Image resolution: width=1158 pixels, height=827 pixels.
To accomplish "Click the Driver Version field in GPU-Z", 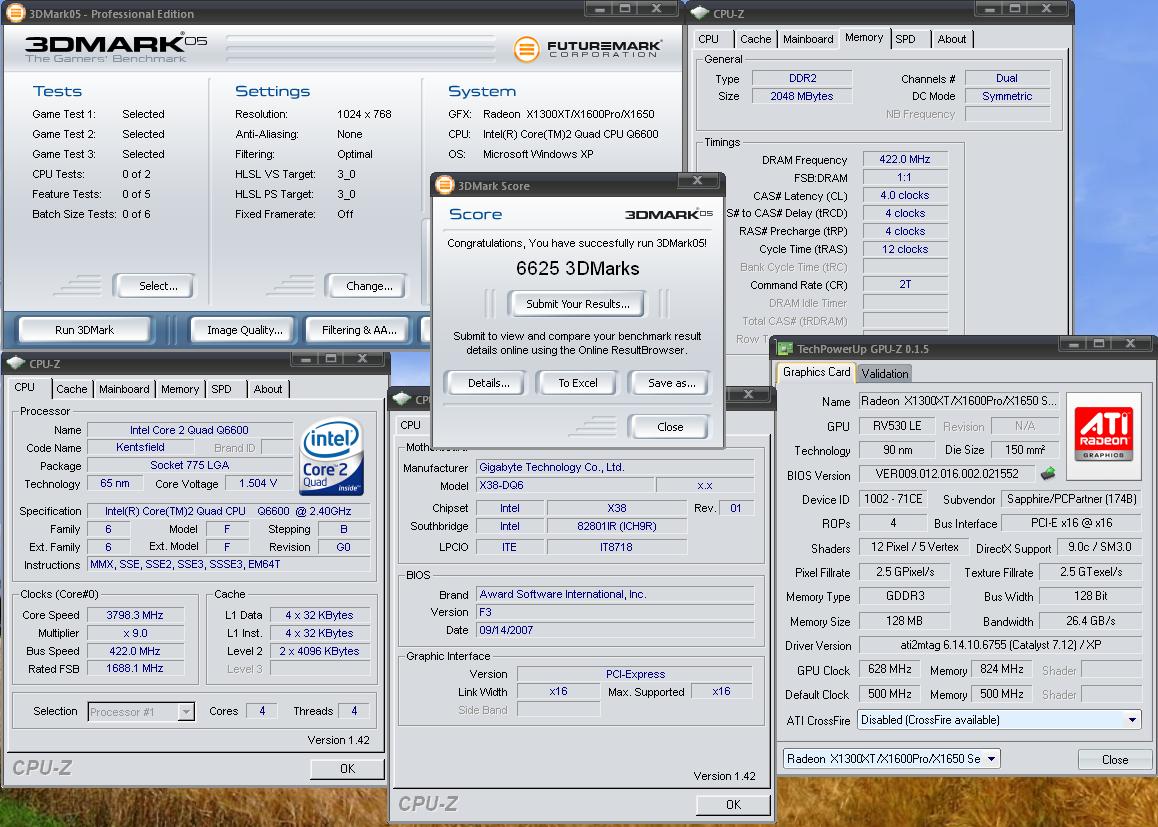I will coord(1000,645).
